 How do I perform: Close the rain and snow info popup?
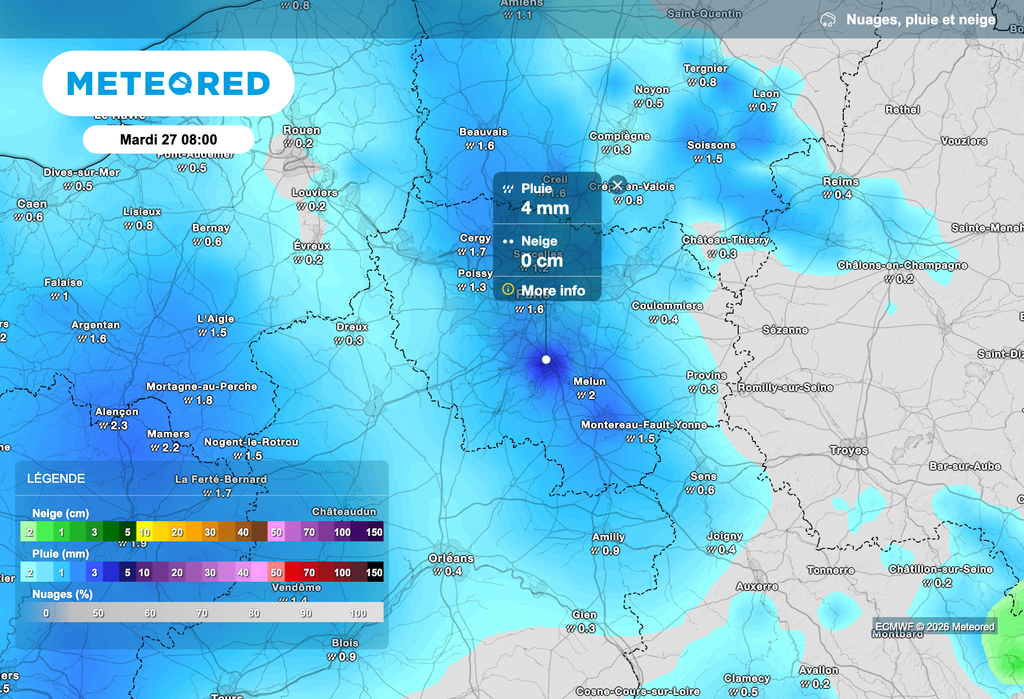pos(617,185)
